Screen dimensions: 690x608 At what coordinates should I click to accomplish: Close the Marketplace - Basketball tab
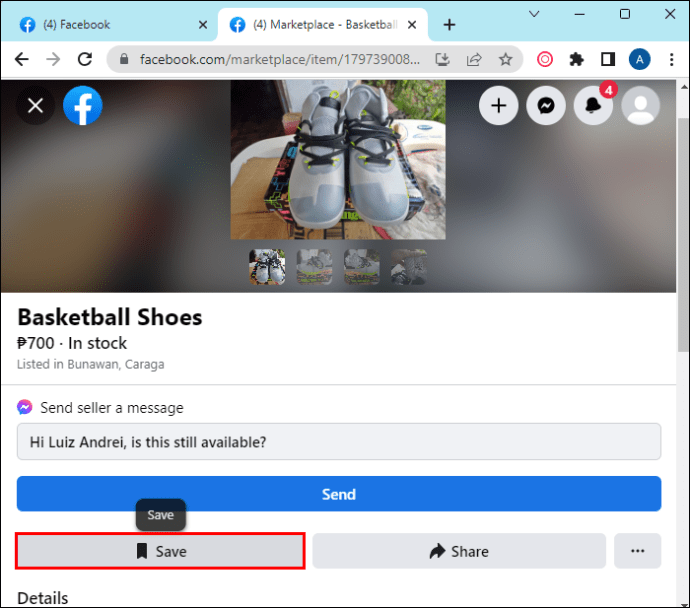coord(412,25)
